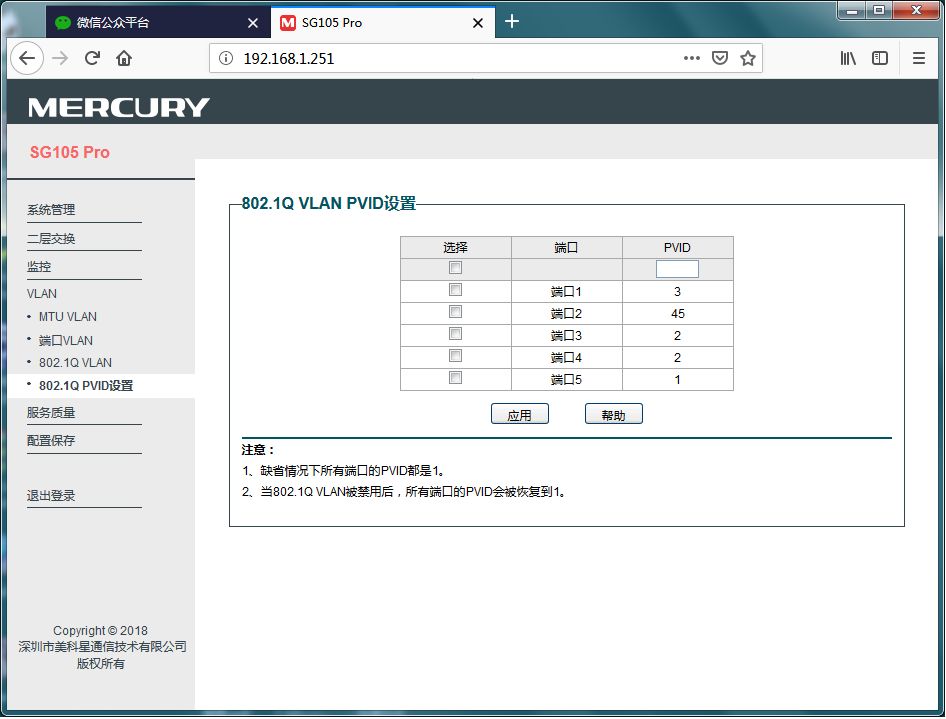Click the 端口5 cell text
Viewport: 946px width, 719px height.
pos(566,379)
